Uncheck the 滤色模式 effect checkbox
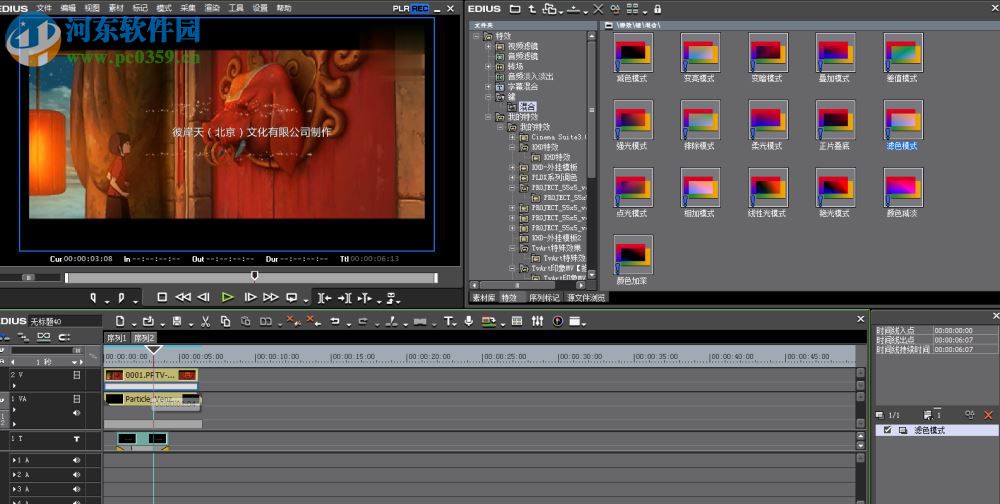Viewport: 1000px width, 504px height. (x=887, y=430)
